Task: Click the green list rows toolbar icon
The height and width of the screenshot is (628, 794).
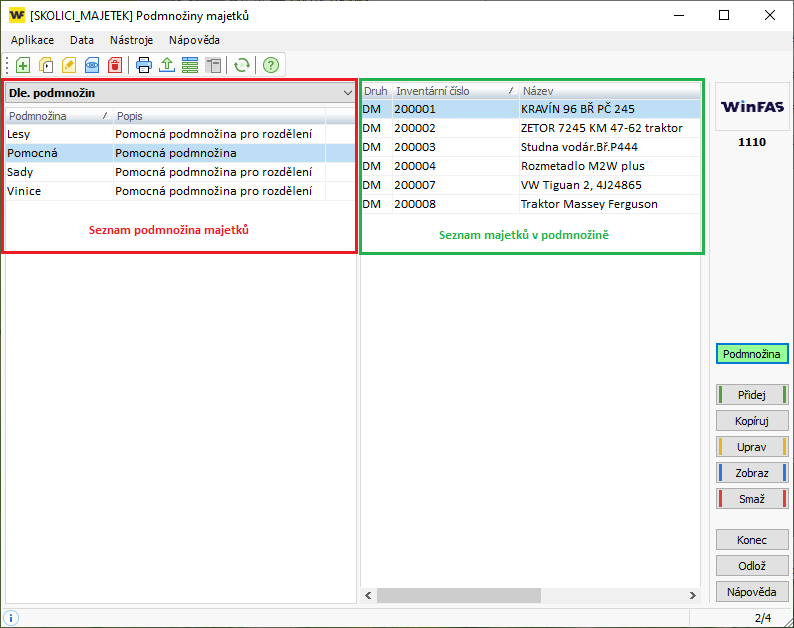Action: tap(190, 65)
